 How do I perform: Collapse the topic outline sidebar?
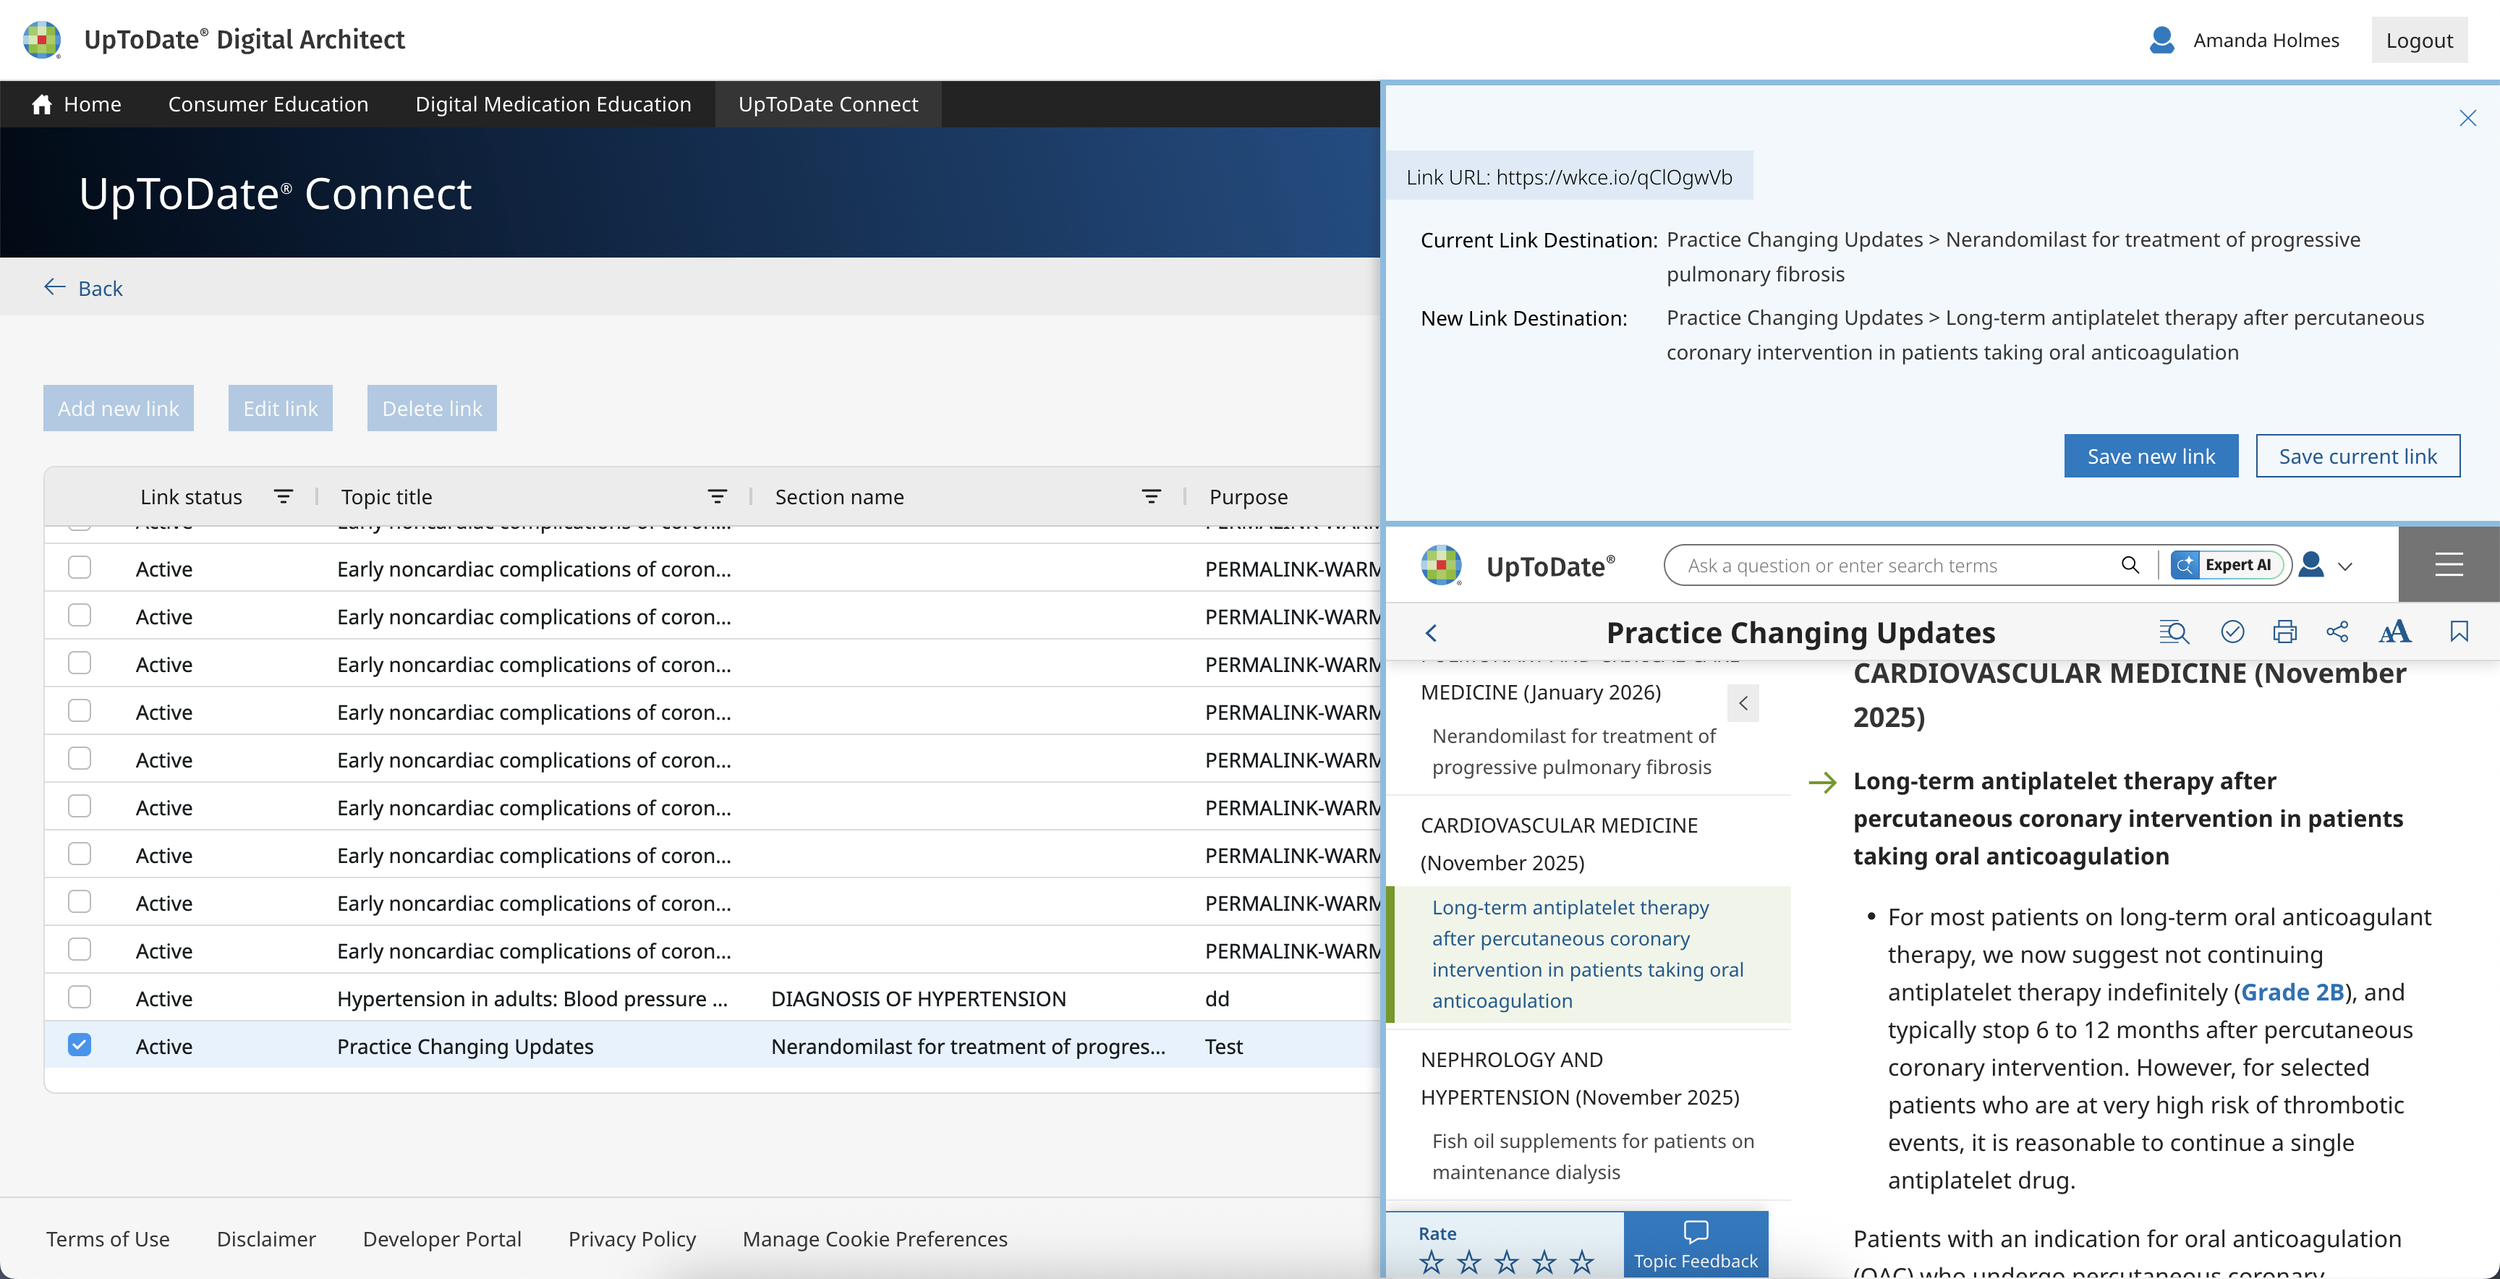coord(1743,703)
